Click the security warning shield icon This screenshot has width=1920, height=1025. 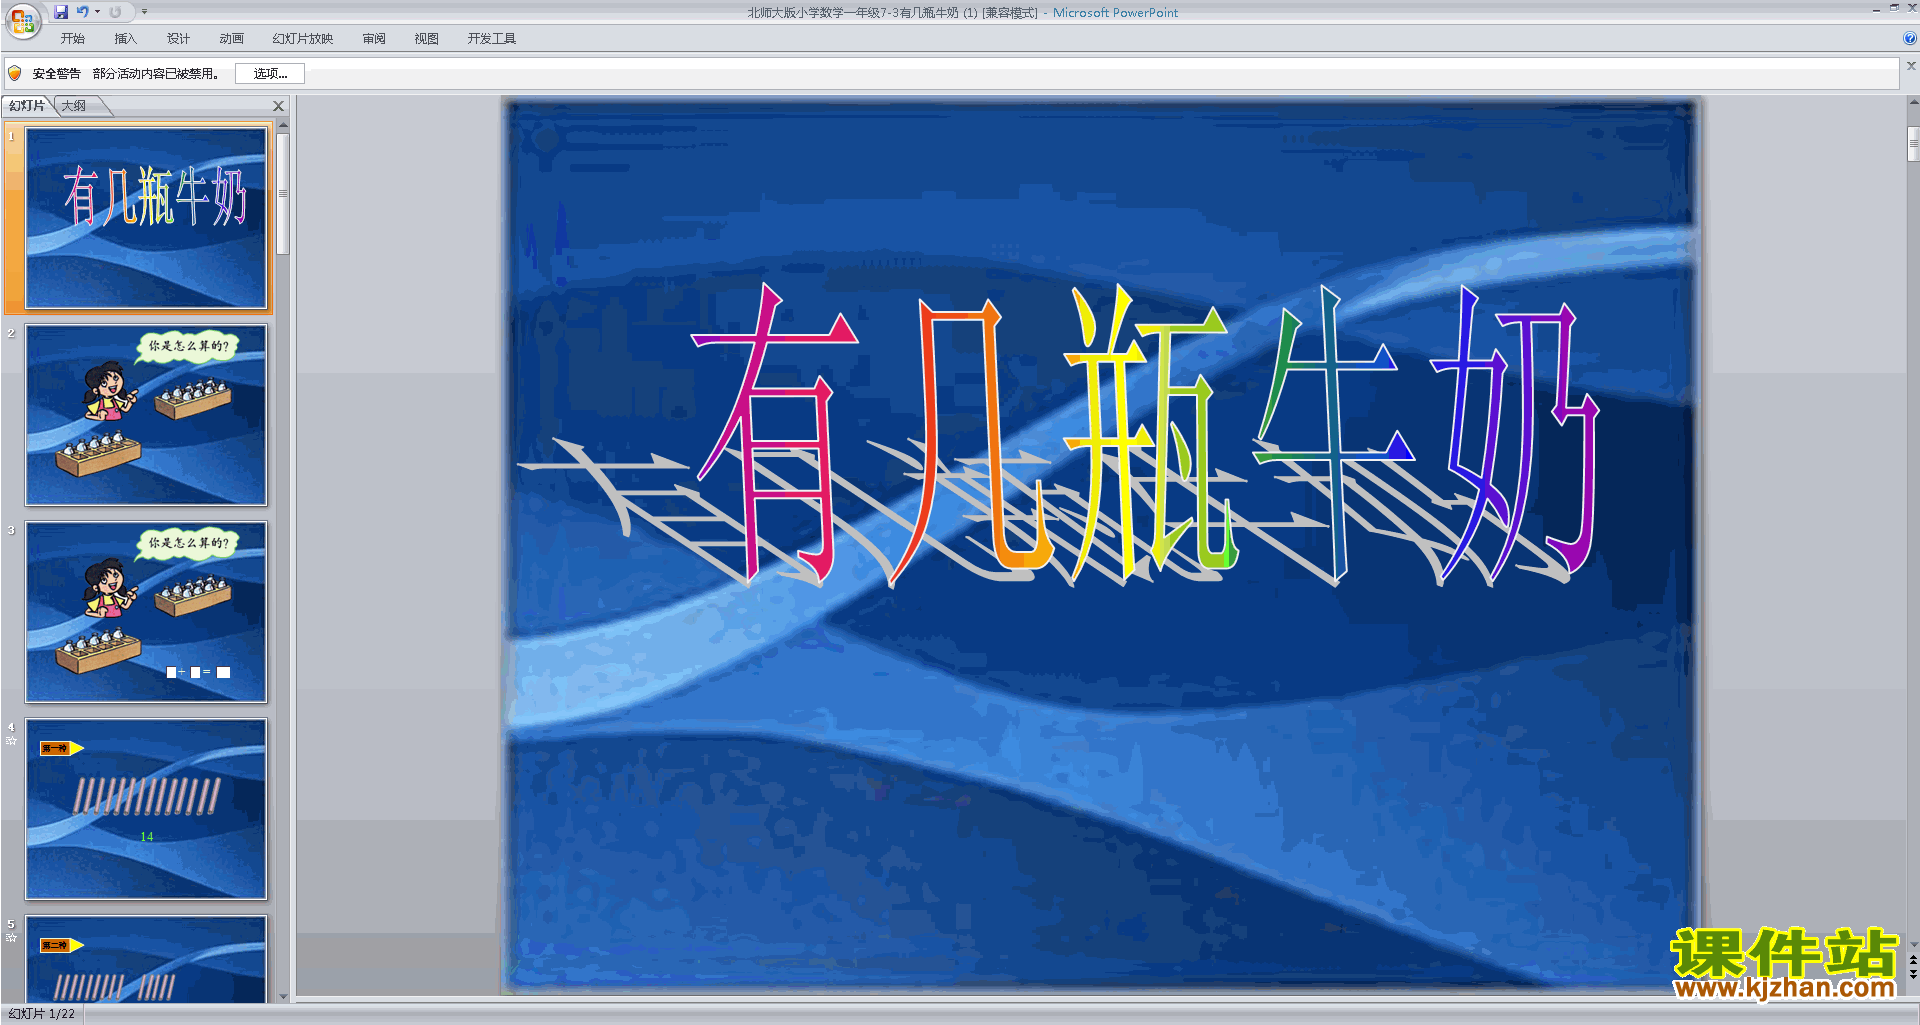click(14, 73)
